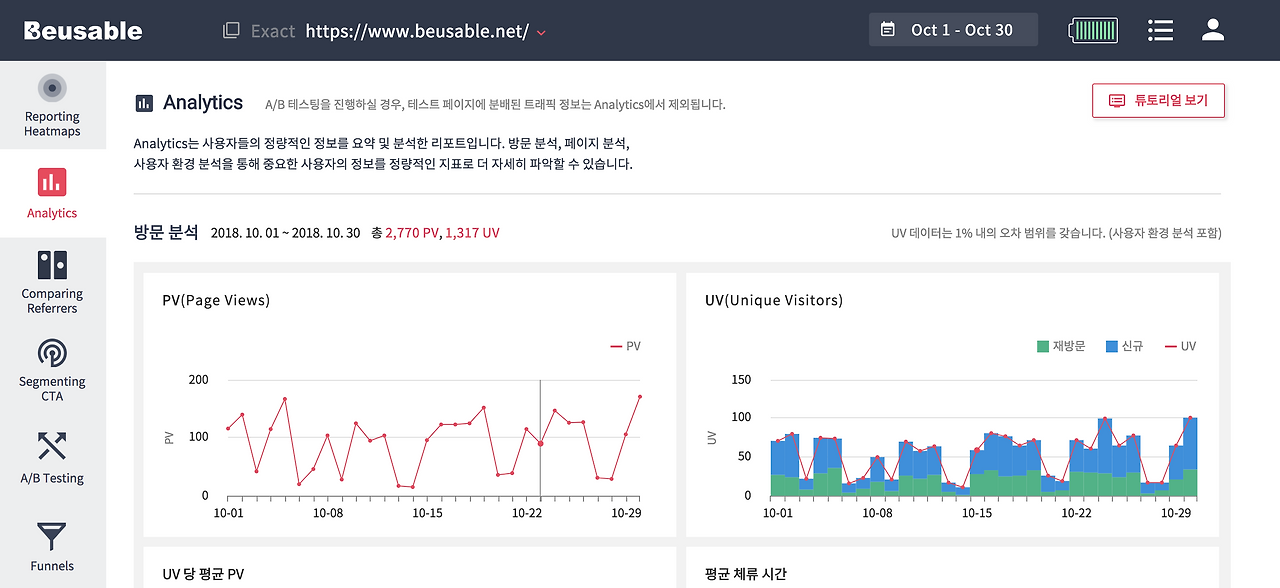Click the Beusable logo

tap(83, 29)
